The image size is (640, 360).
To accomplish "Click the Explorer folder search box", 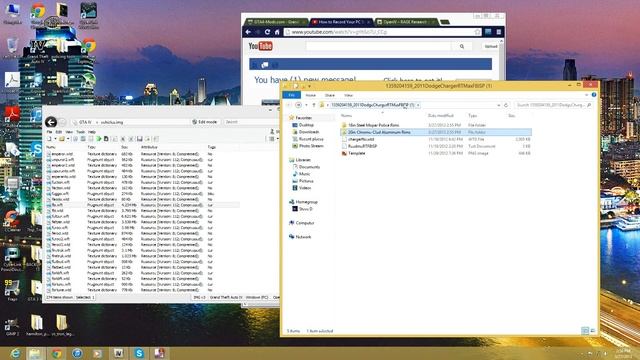I will coord(553,105).
